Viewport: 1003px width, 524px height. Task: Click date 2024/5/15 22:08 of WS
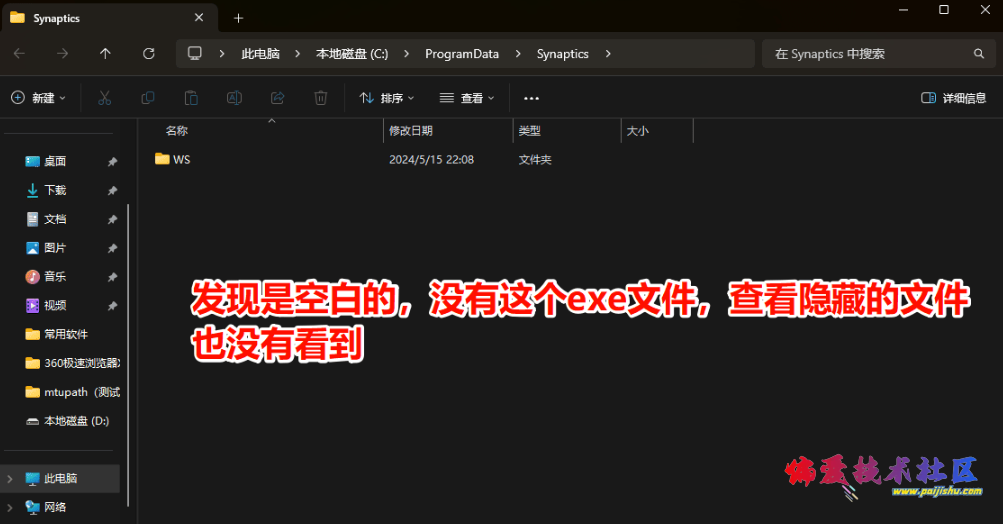(x=431, y=159)
